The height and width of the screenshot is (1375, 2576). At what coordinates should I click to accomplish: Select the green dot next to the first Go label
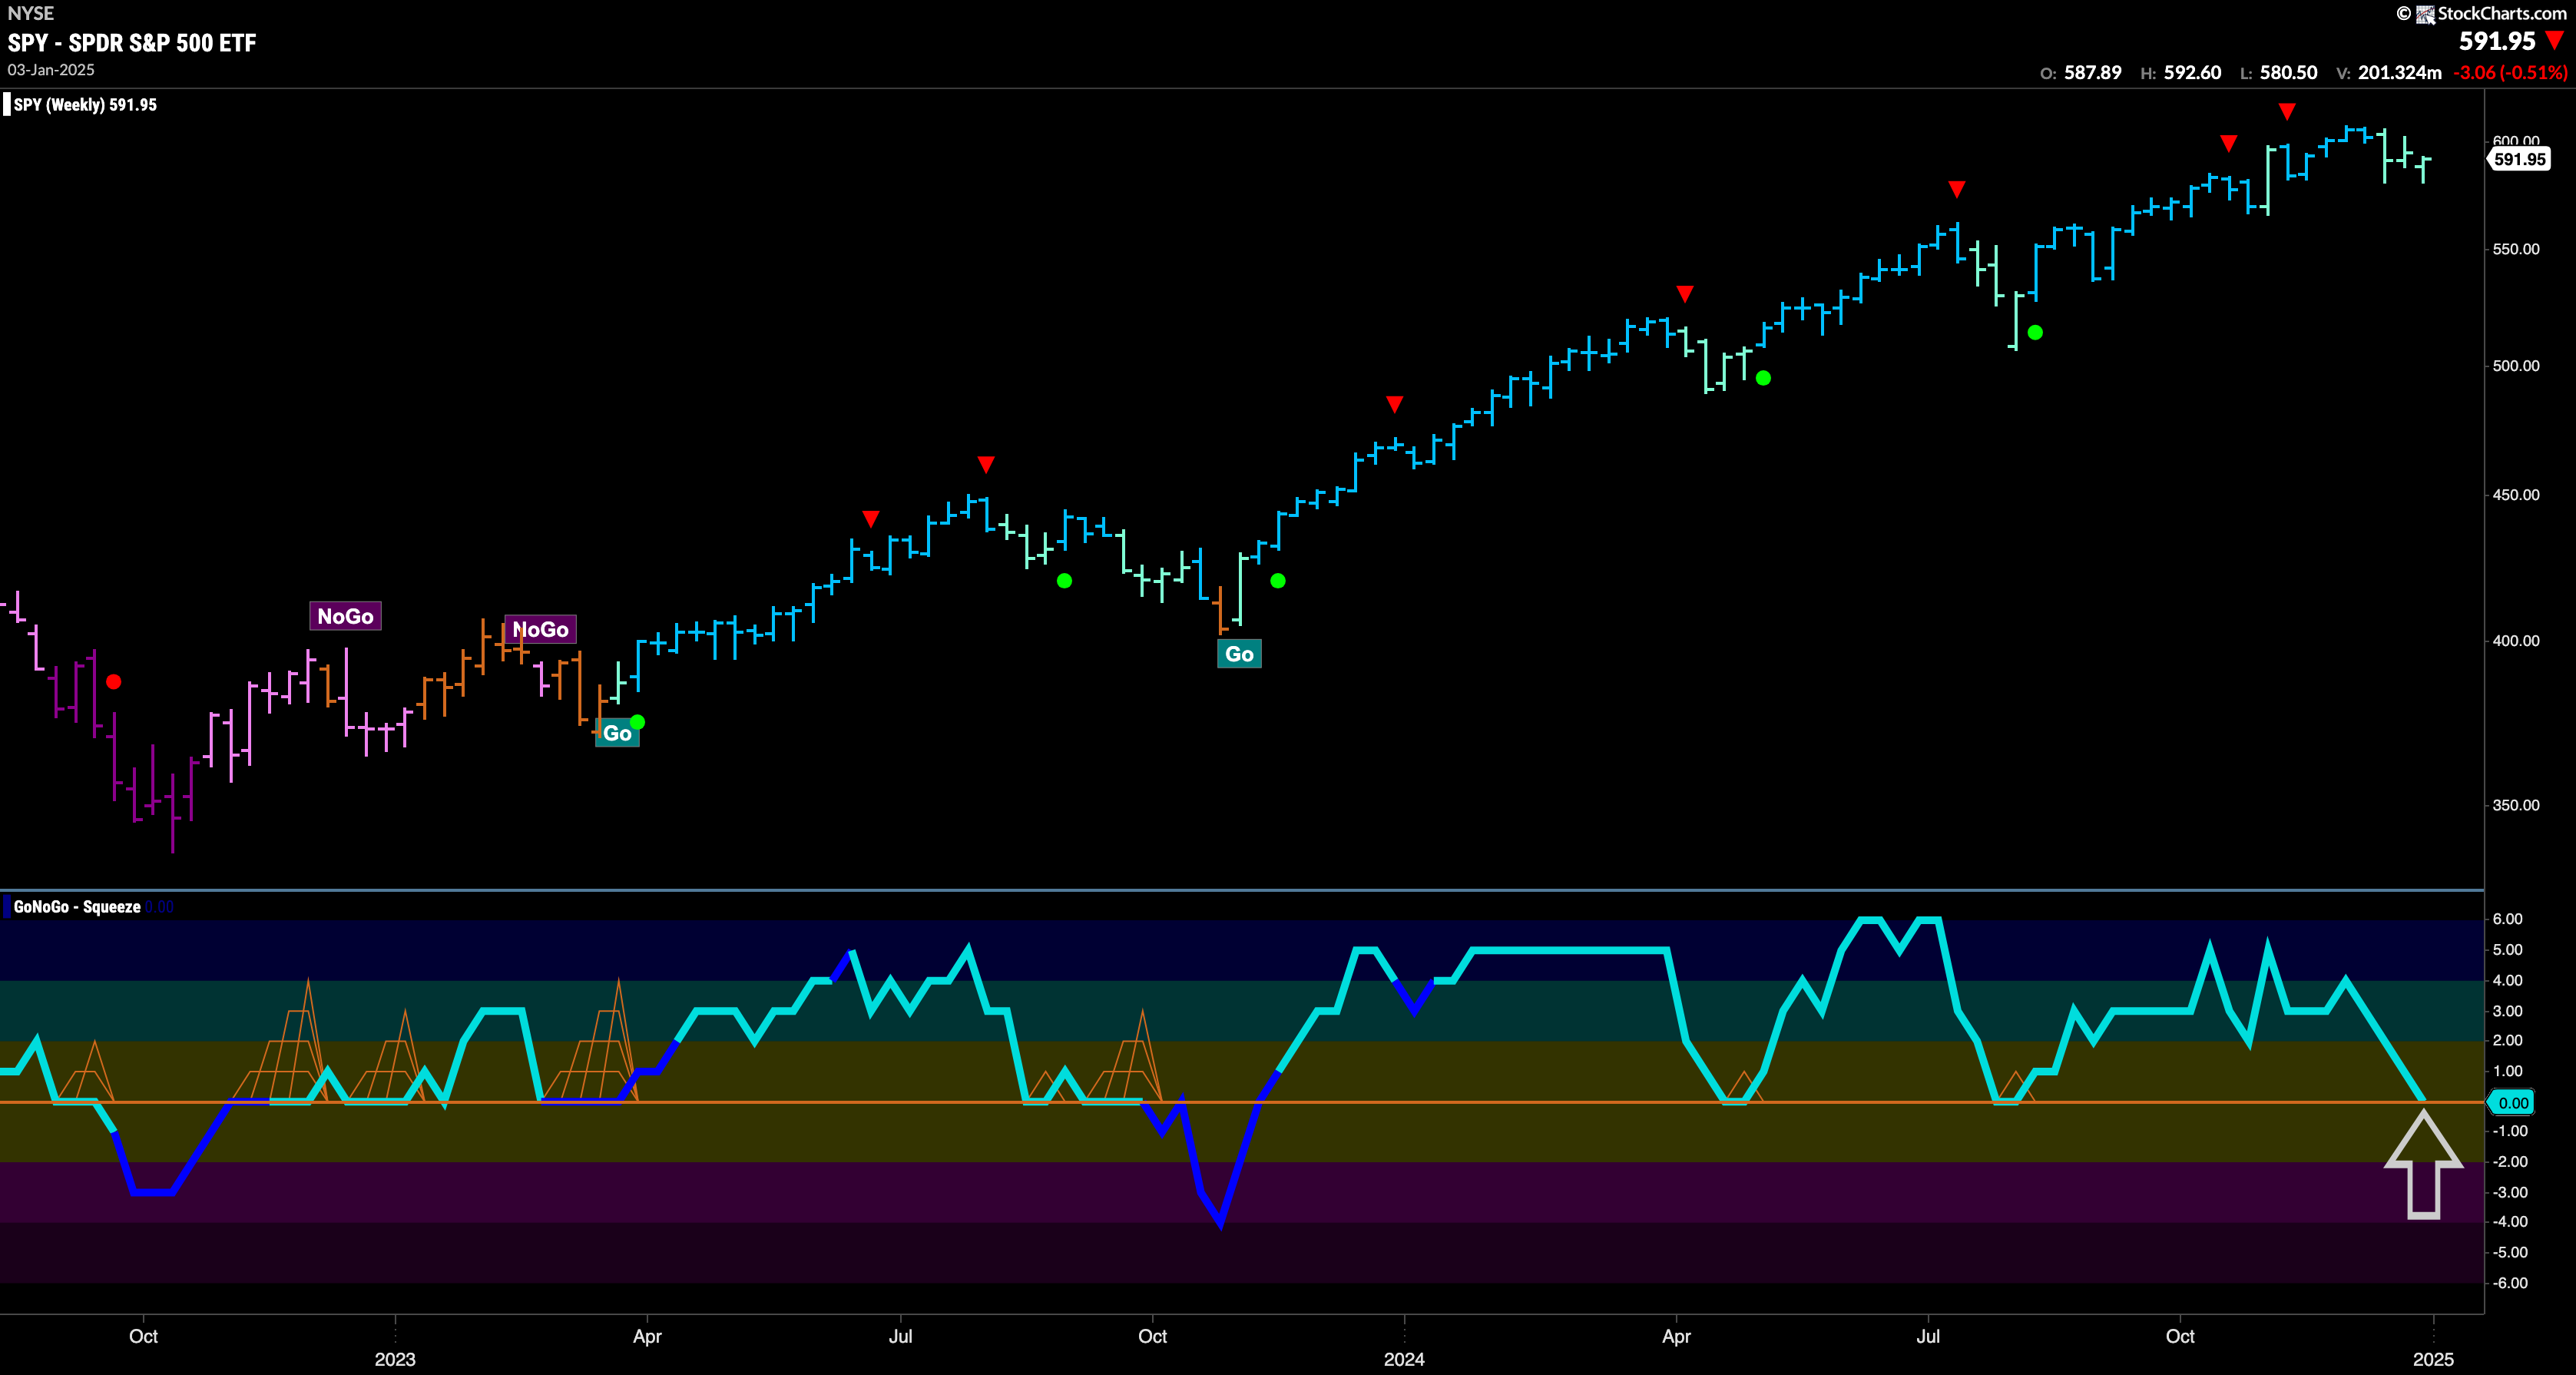pos(638,722)
